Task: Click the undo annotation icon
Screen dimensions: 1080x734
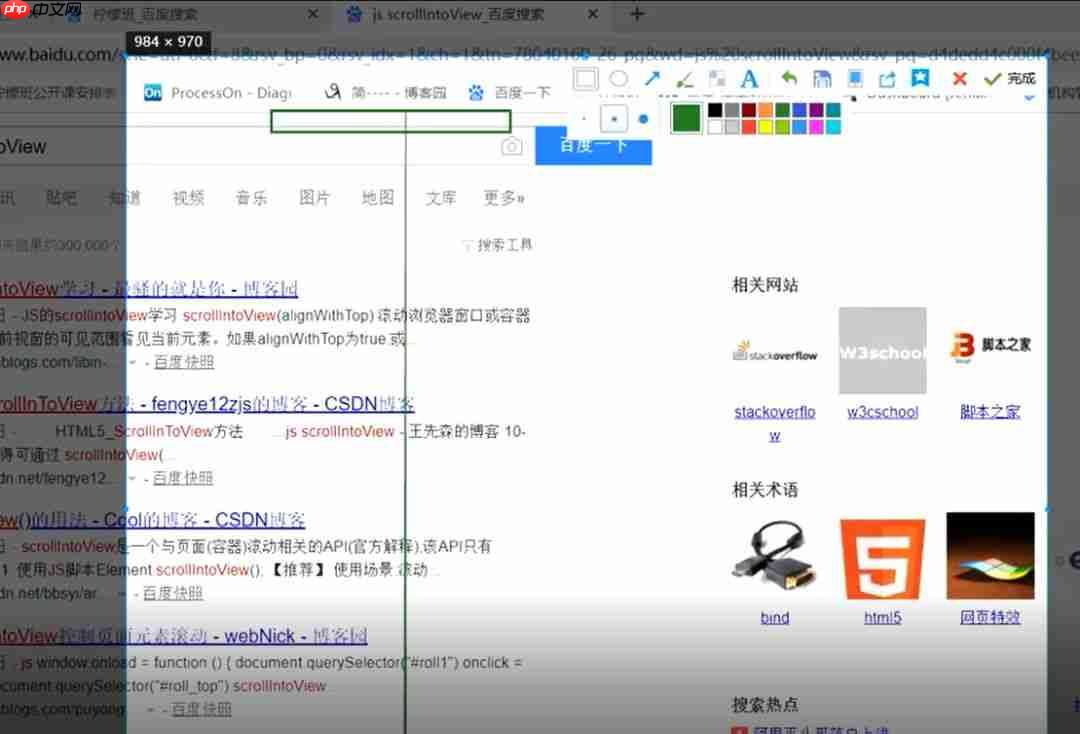Action: point(789,79)
